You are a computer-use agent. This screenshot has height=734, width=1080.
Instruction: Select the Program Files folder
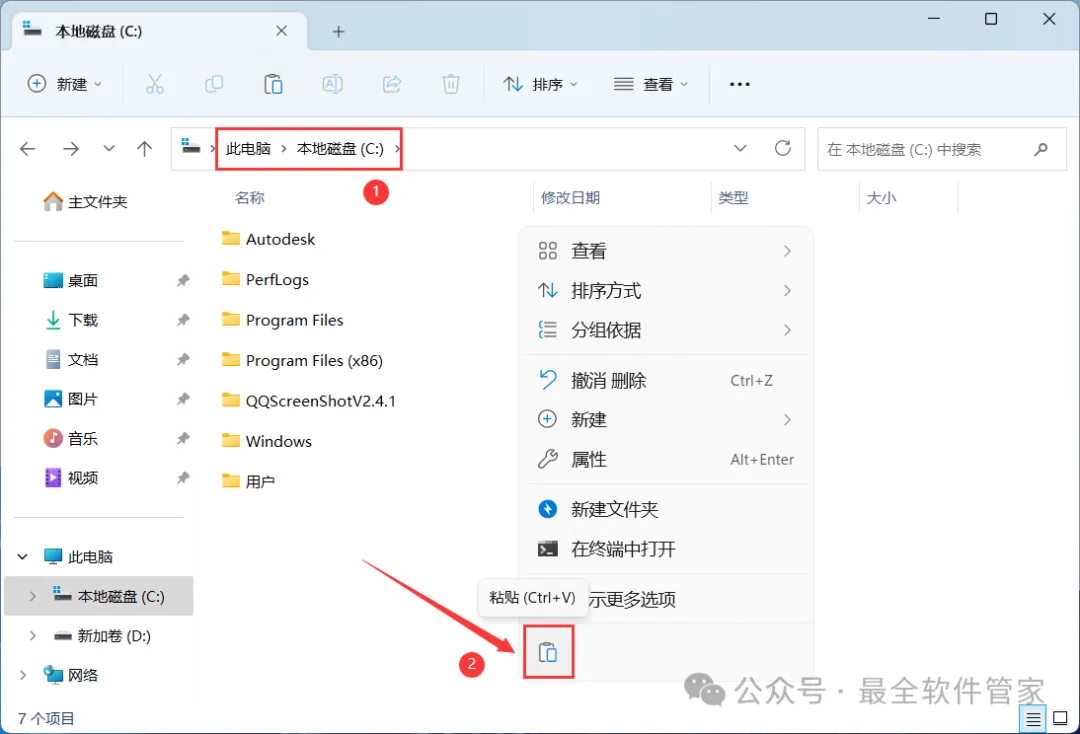[282, 320]
